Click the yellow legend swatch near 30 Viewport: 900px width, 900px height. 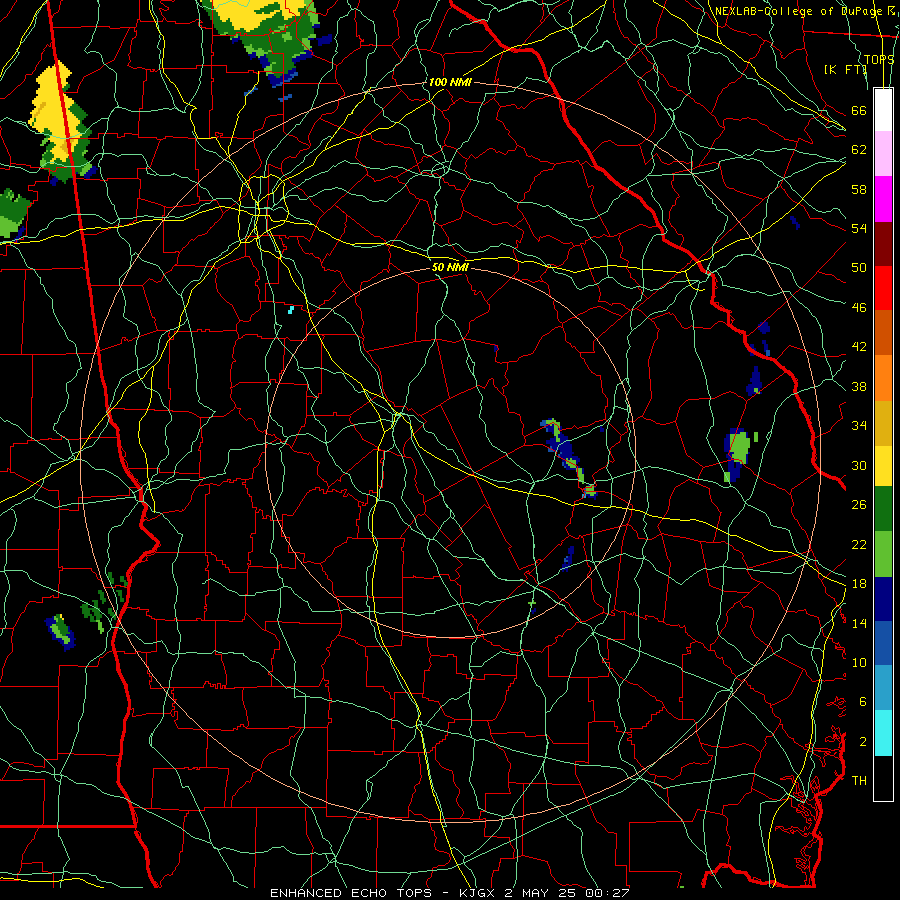point(883,465)
